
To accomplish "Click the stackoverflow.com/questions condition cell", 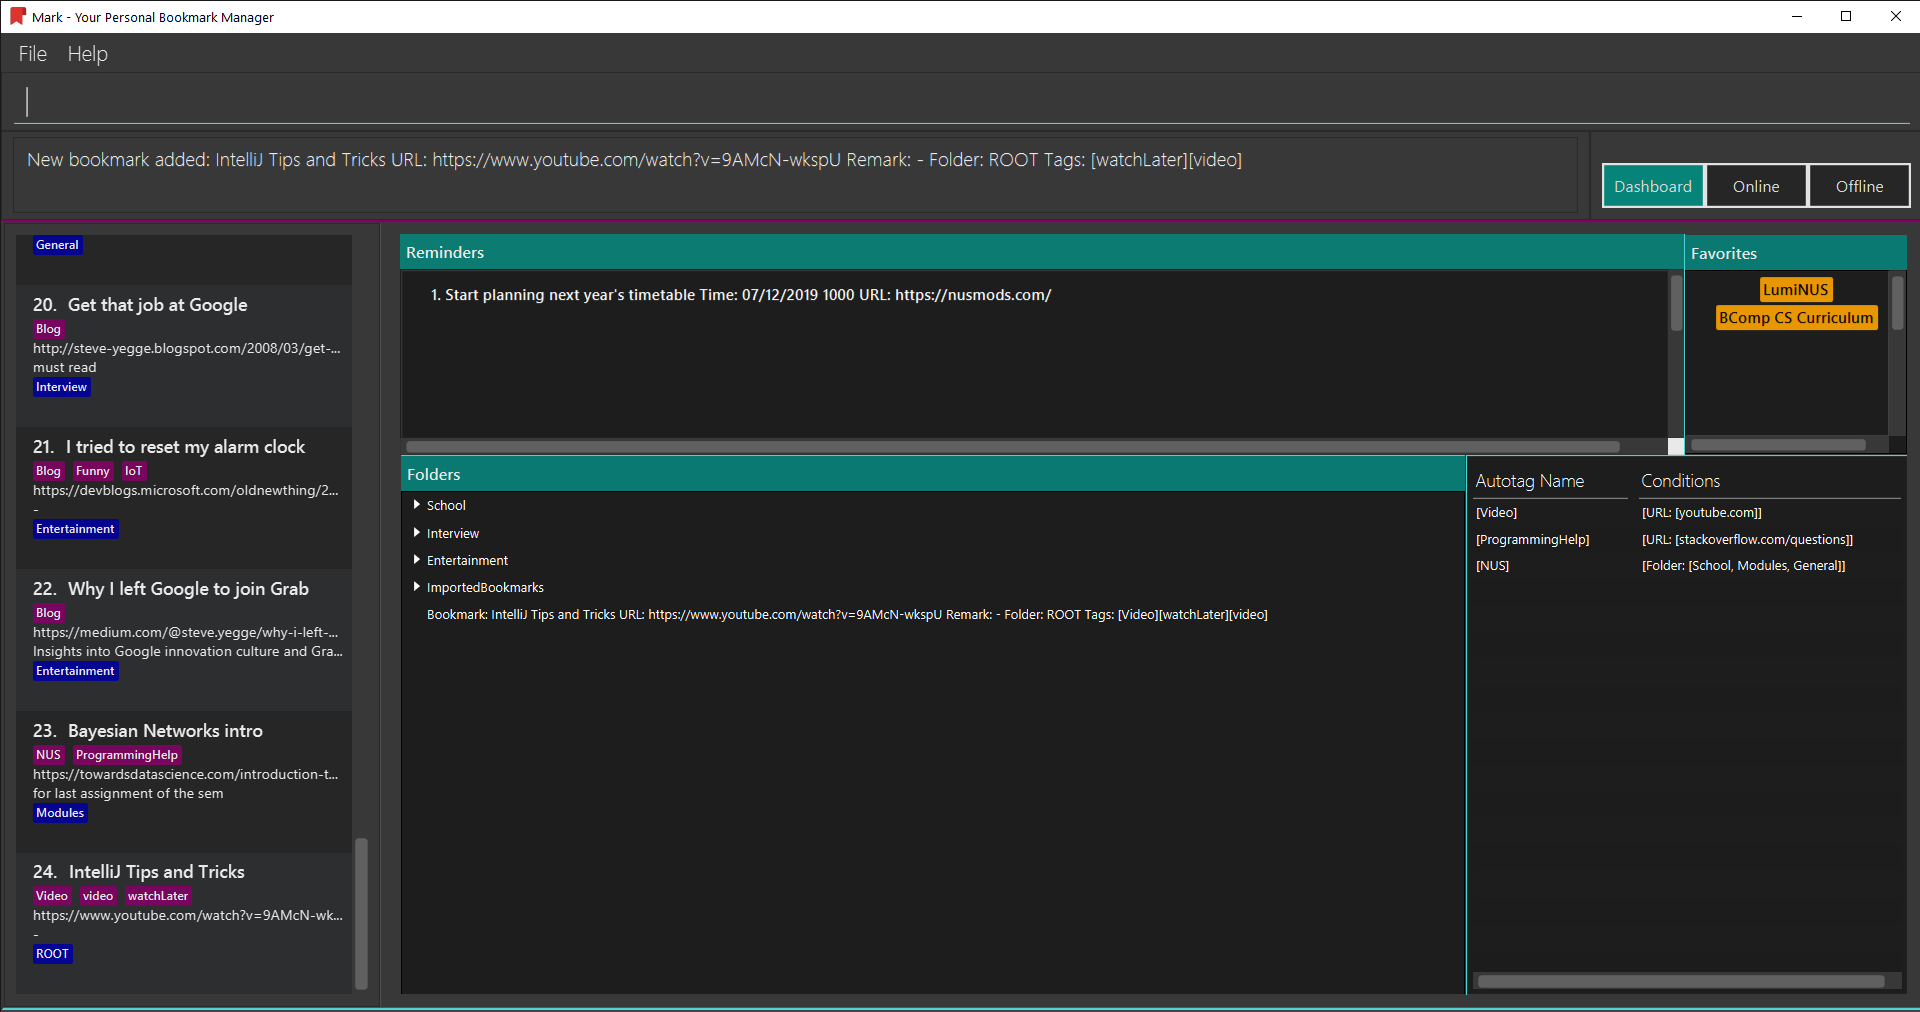I will click(1747, 540).
